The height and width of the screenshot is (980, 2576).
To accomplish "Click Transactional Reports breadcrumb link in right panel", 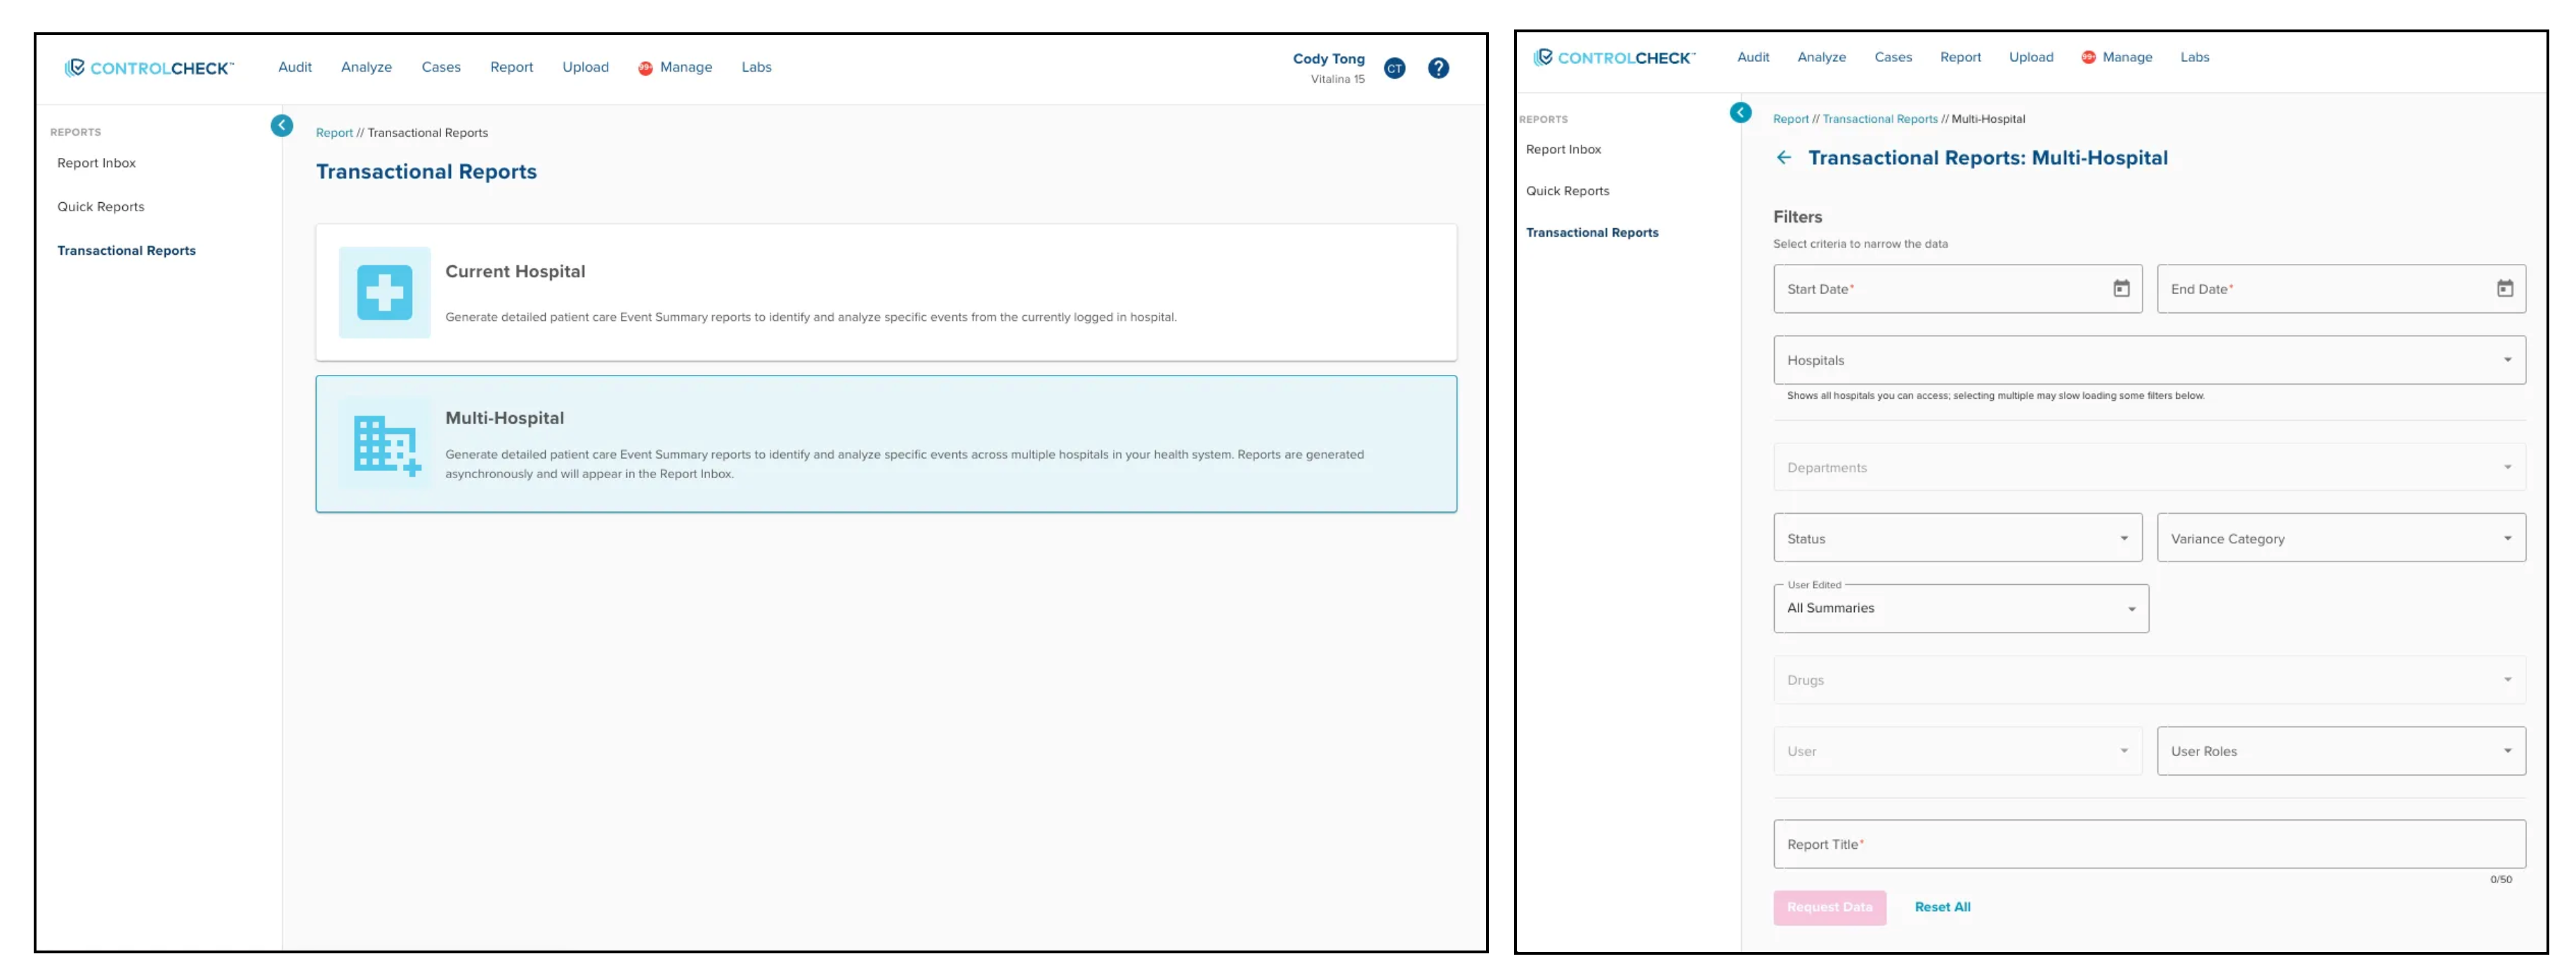I will click(1879, 119).
